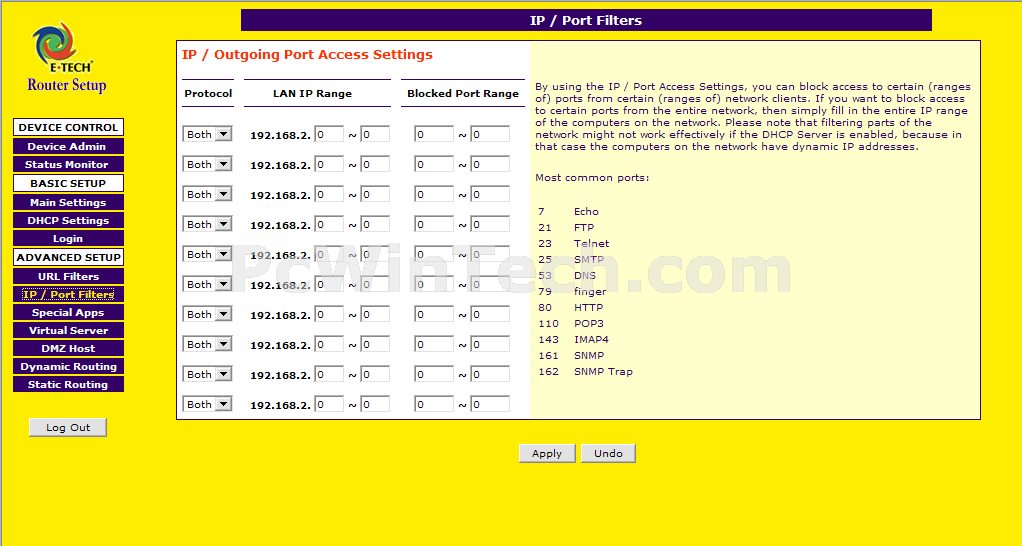The height and width of the screenshot is (546, 1022).
Task: Focus second row blocked port end field
Action: pyautogui.click(x=490, y=164)
